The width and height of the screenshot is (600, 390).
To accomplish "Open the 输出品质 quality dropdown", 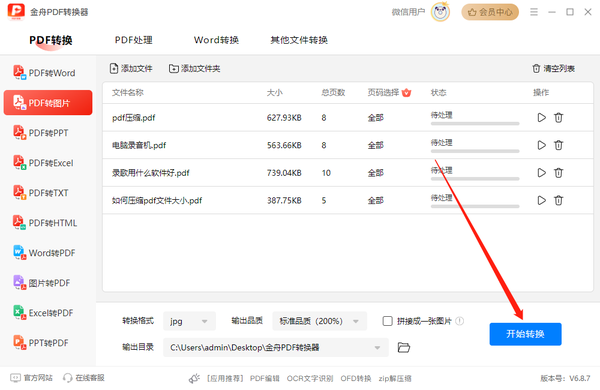I will [320, 321].
